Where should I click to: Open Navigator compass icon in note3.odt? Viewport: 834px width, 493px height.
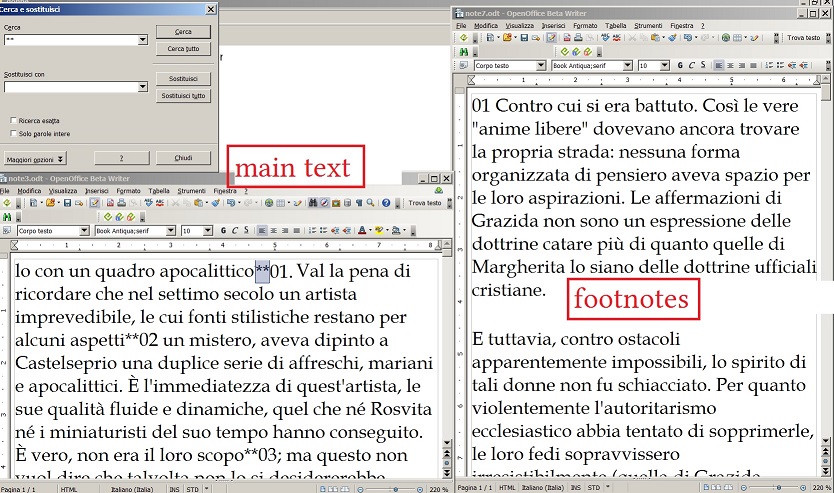(x=324, y=203)
